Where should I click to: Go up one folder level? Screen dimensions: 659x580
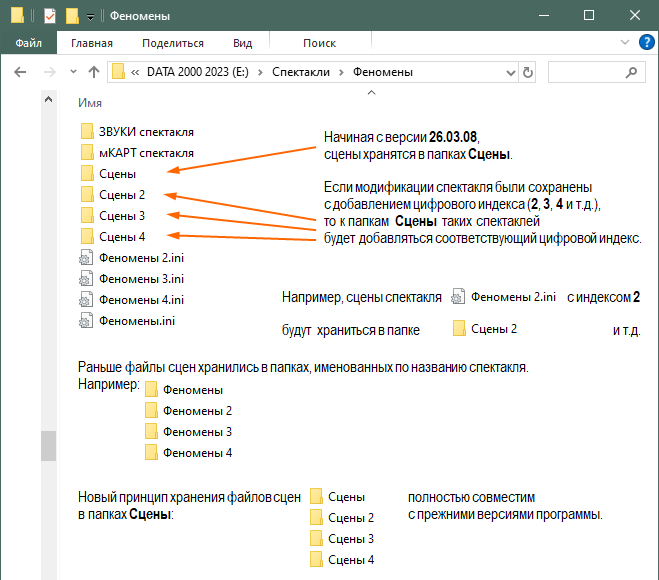coord(94,72)
